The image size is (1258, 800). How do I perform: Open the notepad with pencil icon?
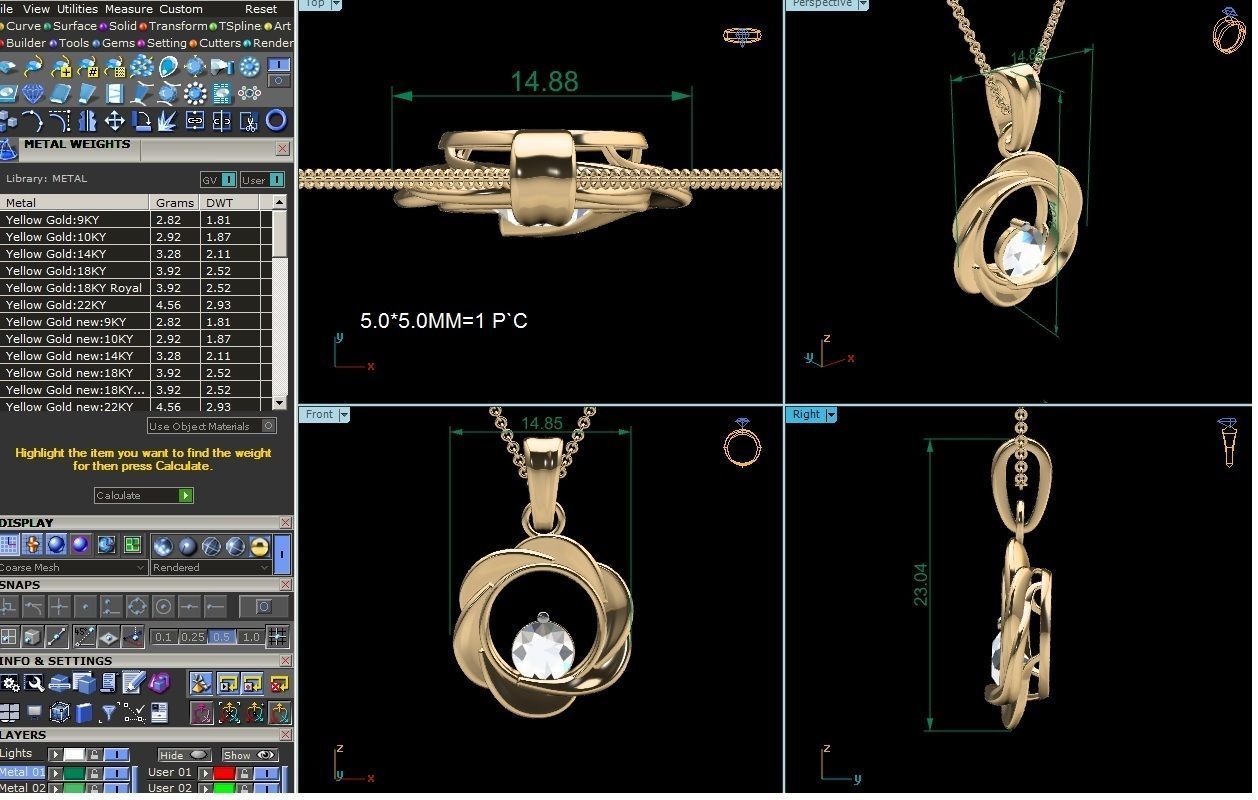[133, 682]
